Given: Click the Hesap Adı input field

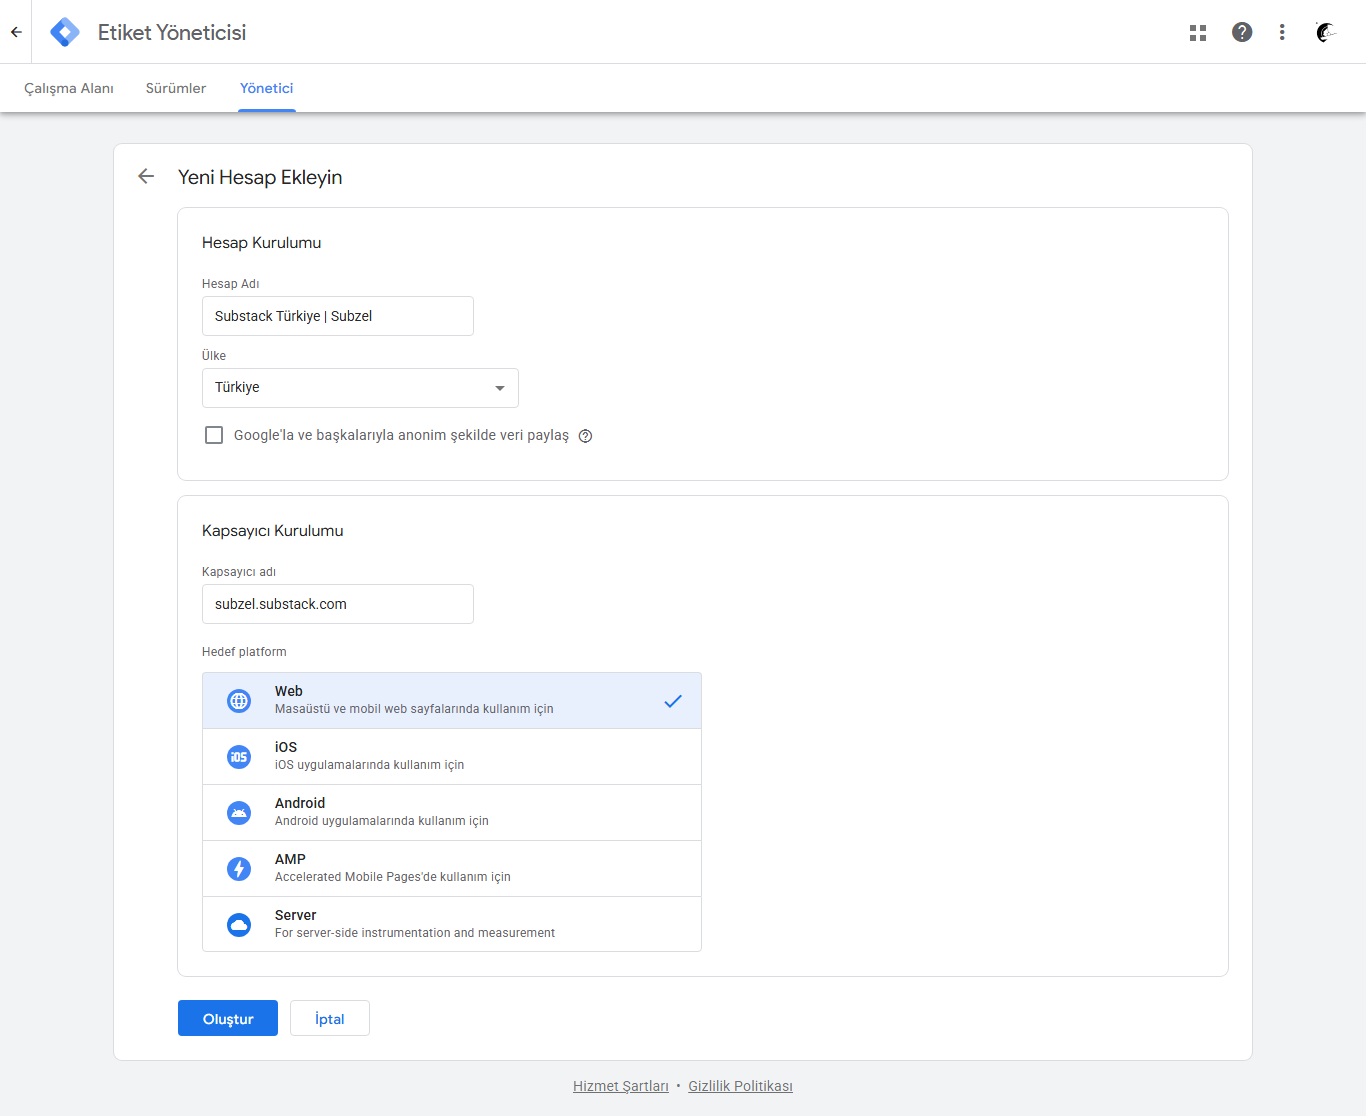Looking at the screenshot, I should coord(338,316).
